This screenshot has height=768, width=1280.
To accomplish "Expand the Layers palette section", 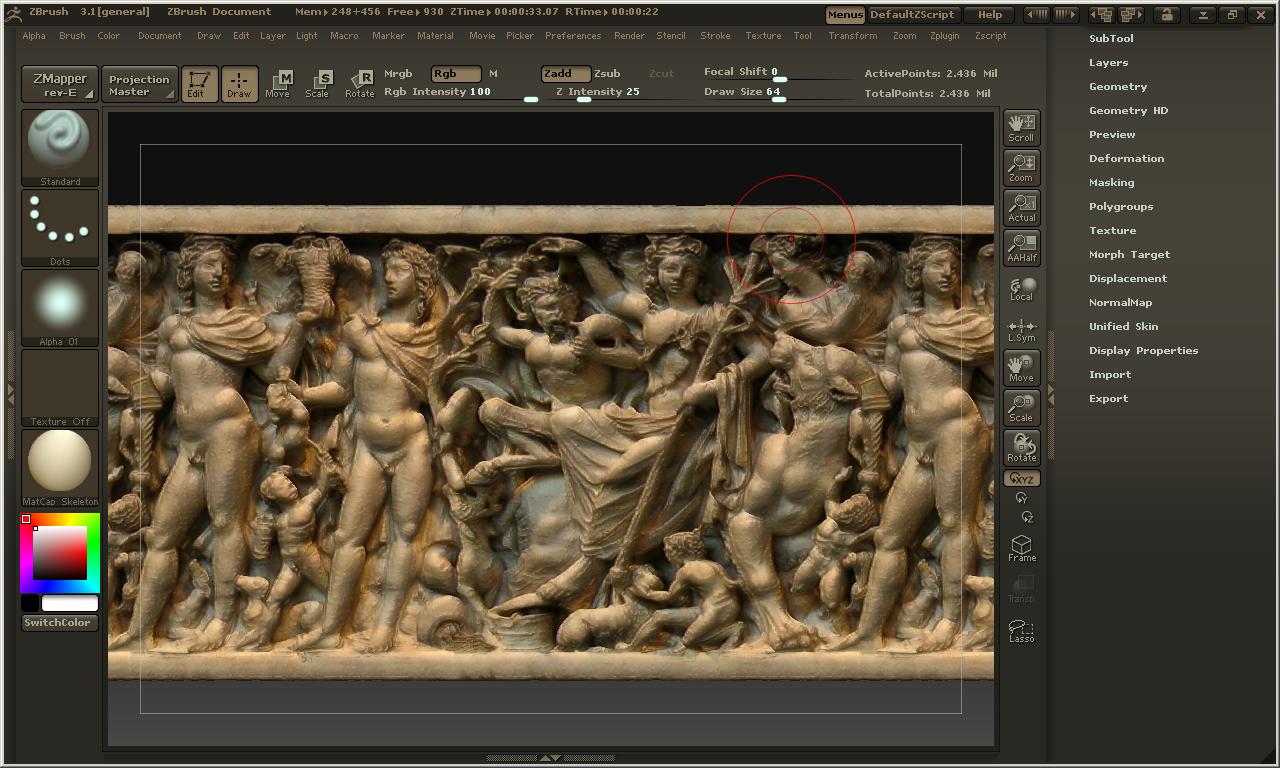I will tap(1108, 62).
